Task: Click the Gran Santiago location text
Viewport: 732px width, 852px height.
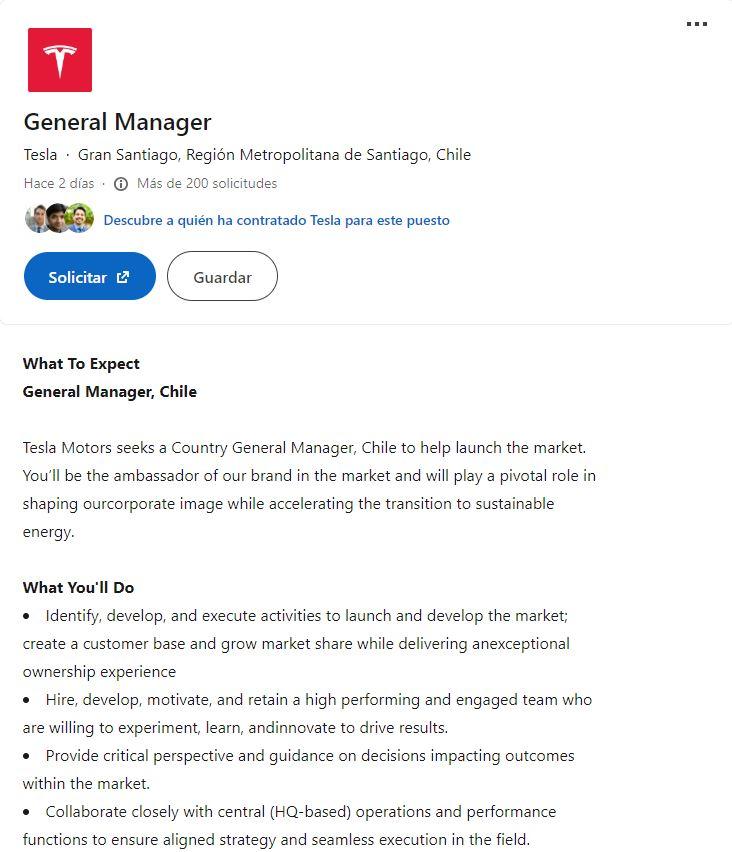Action: pyautogui.click(x=274, y=155)
